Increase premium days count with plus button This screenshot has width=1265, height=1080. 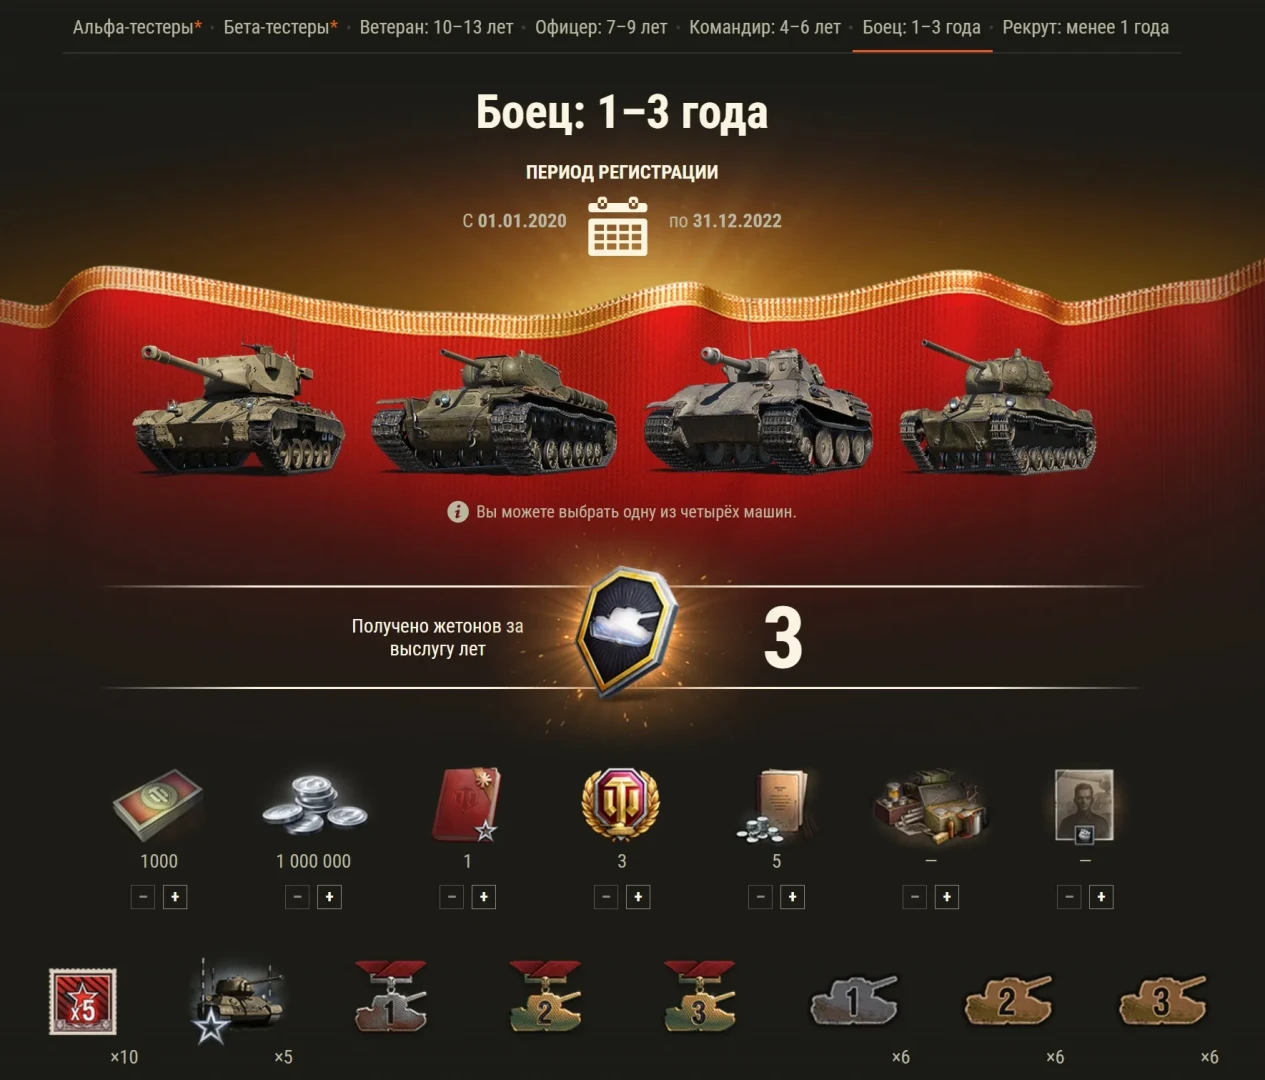(x=638, y=897)
